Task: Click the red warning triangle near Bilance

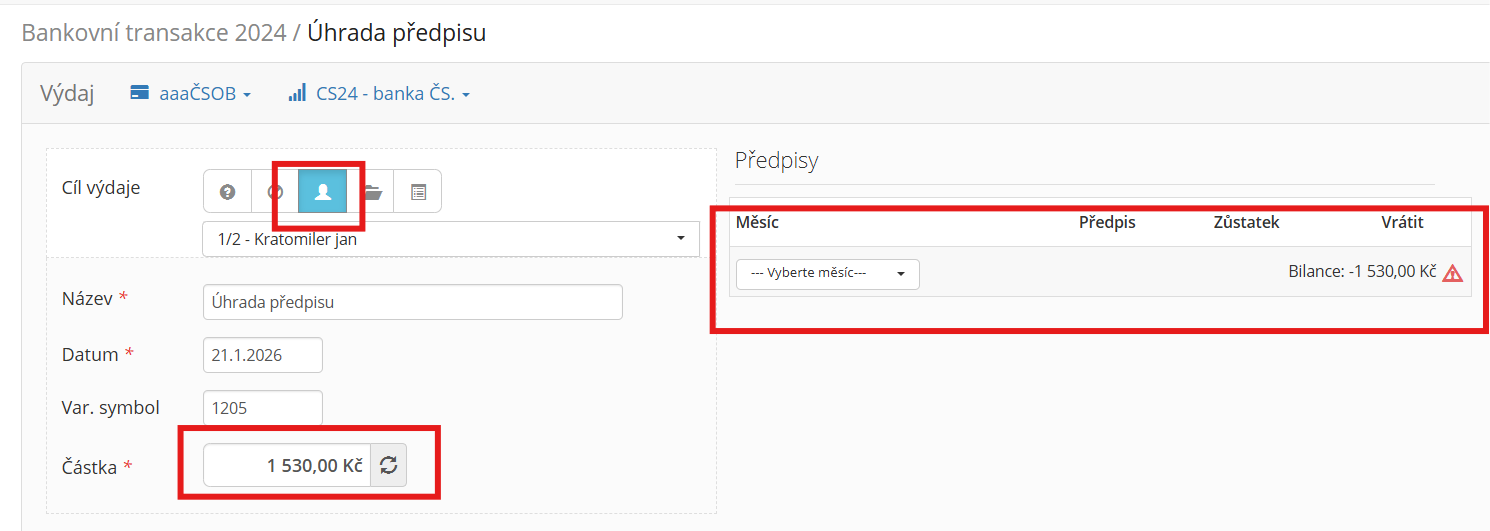Action: [1452, 273]
